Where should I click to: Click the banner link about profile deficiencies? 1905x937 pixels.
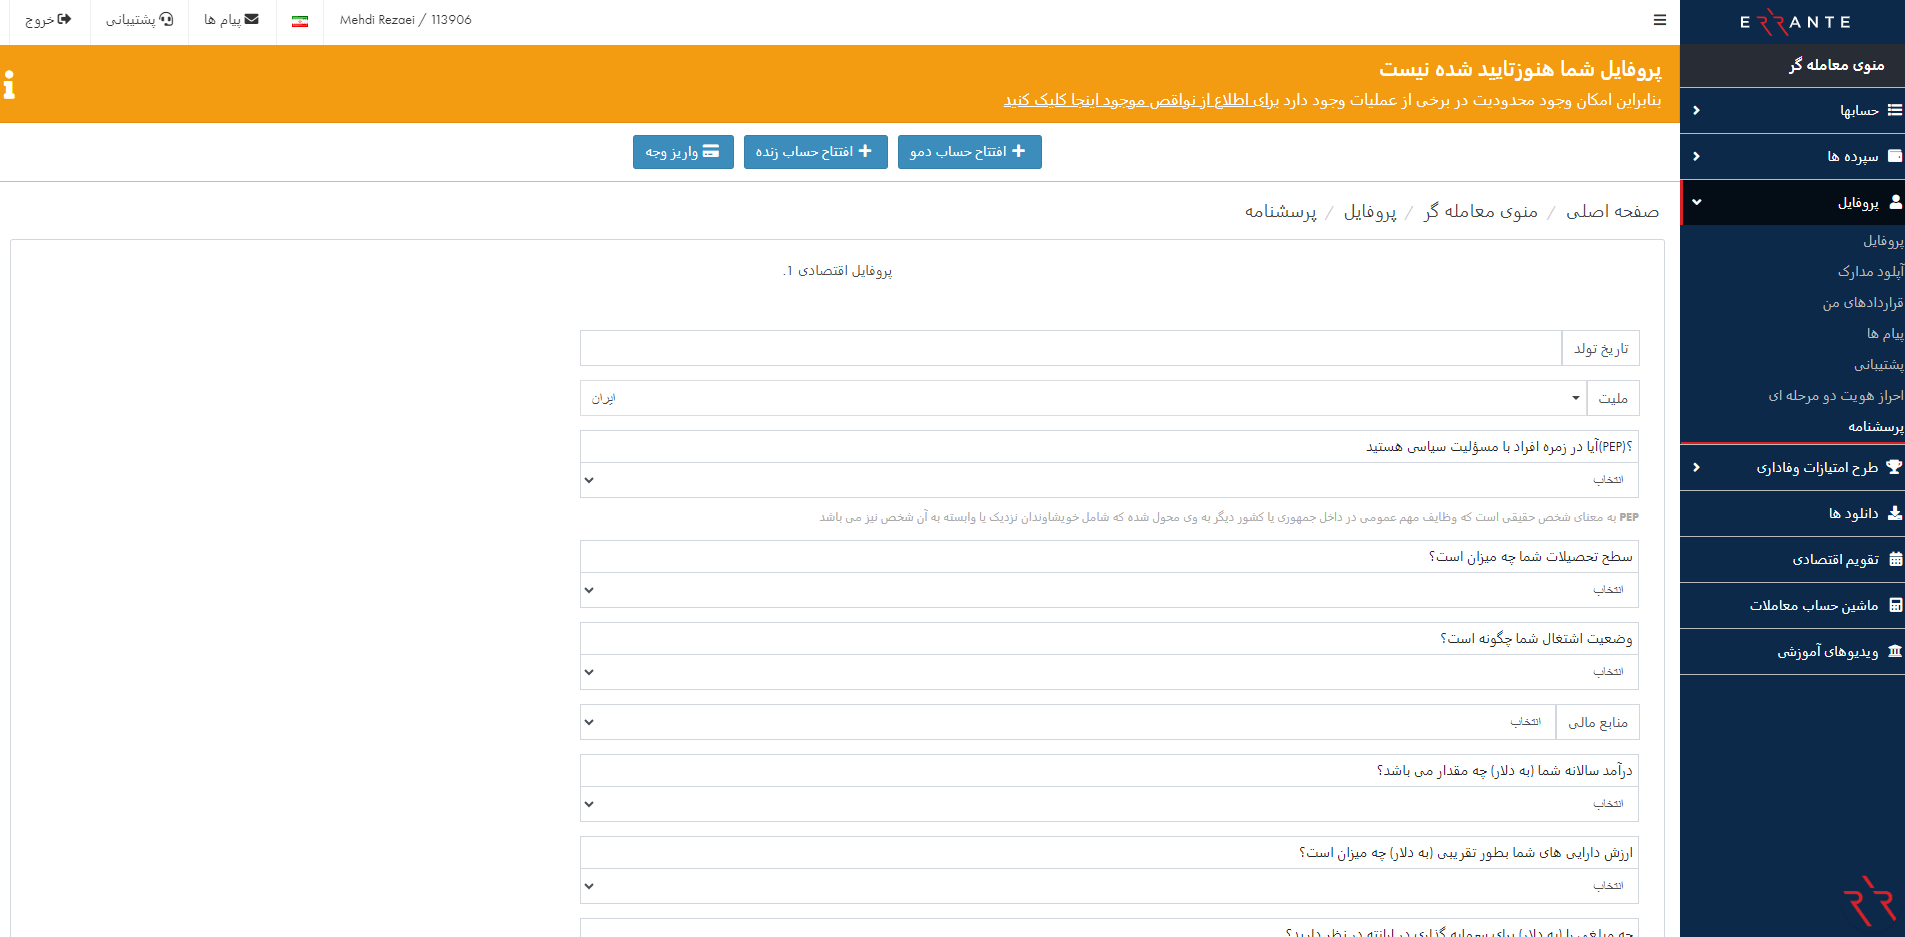(x=1140, y=100)
